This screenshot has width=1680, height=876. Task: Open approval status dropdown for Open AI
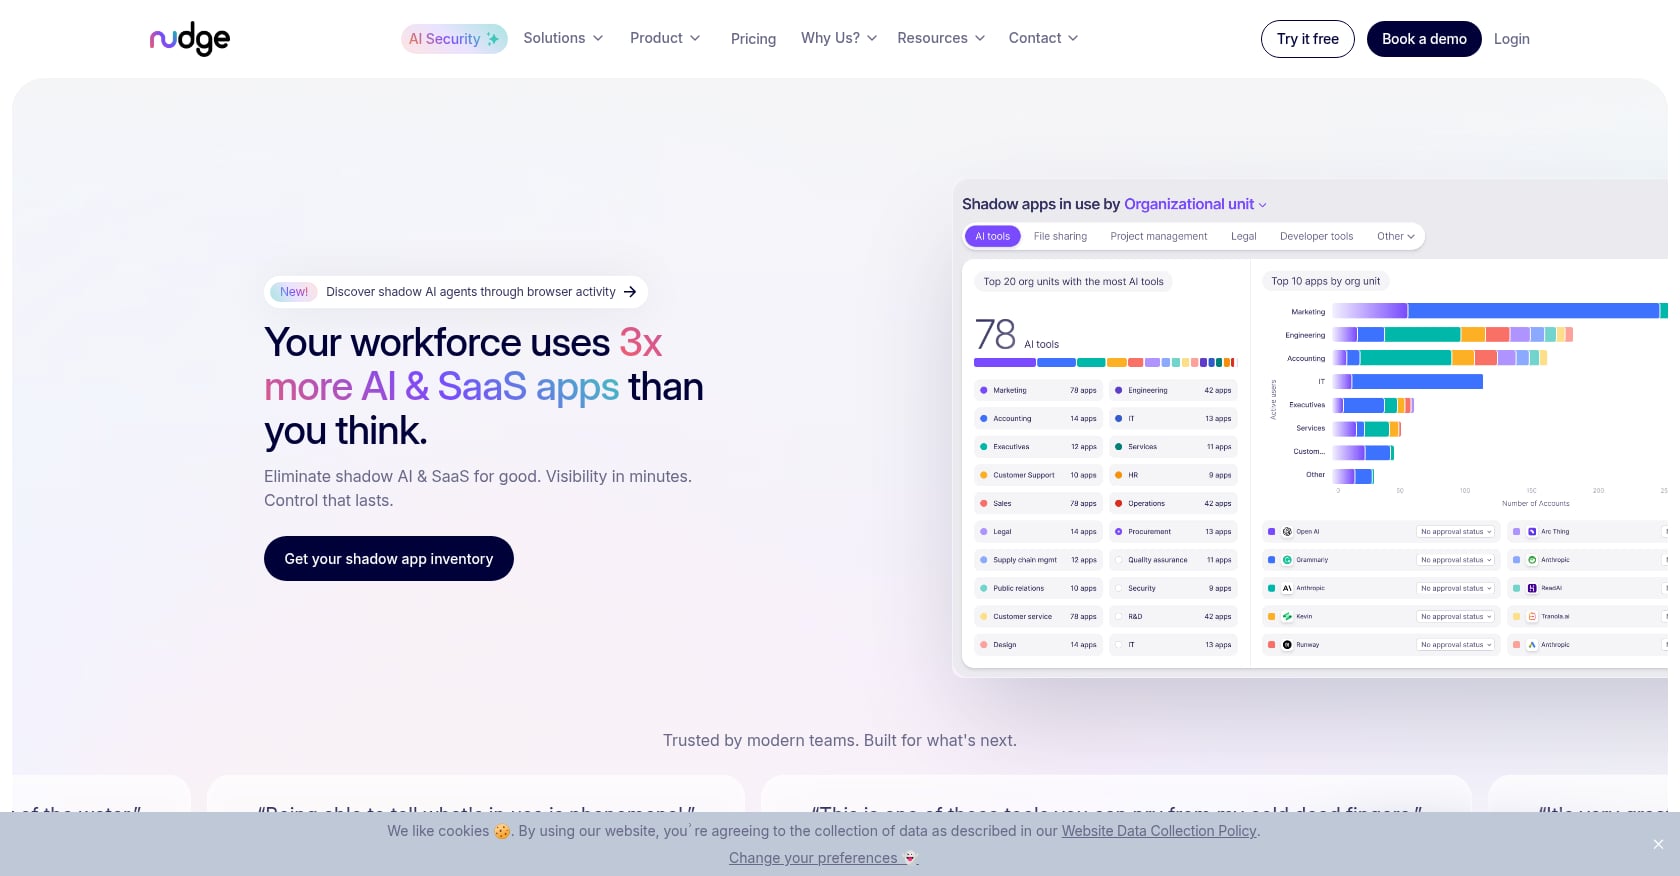tap(1456, 532)
